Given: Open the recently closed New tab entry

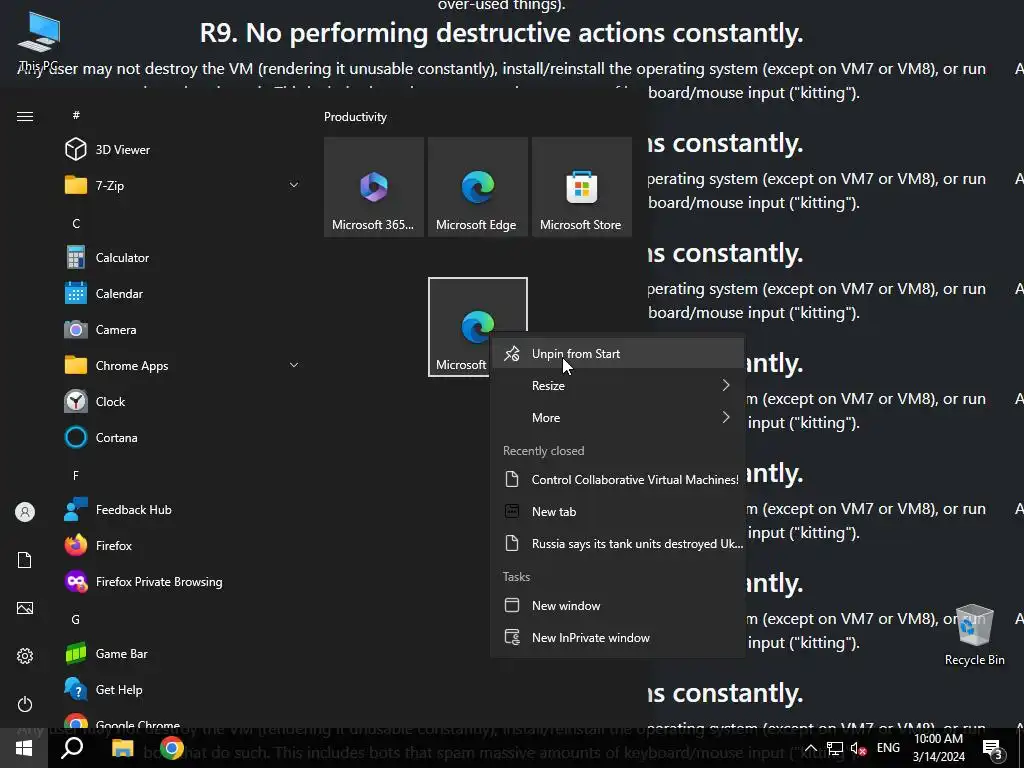Looking at the screenshot, I should coord(617,511).
